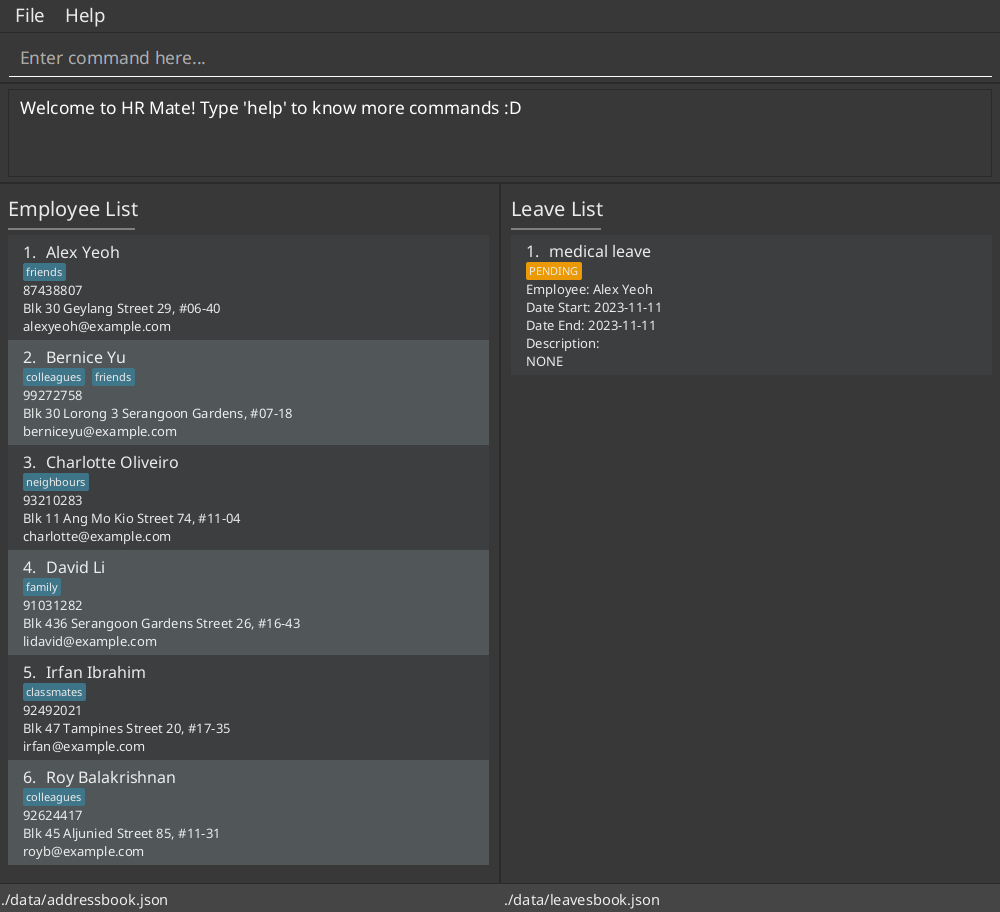Viewport: 1000px width, 912px height.
Task: Click the classmates tag
Action: [x=54, y=693]
